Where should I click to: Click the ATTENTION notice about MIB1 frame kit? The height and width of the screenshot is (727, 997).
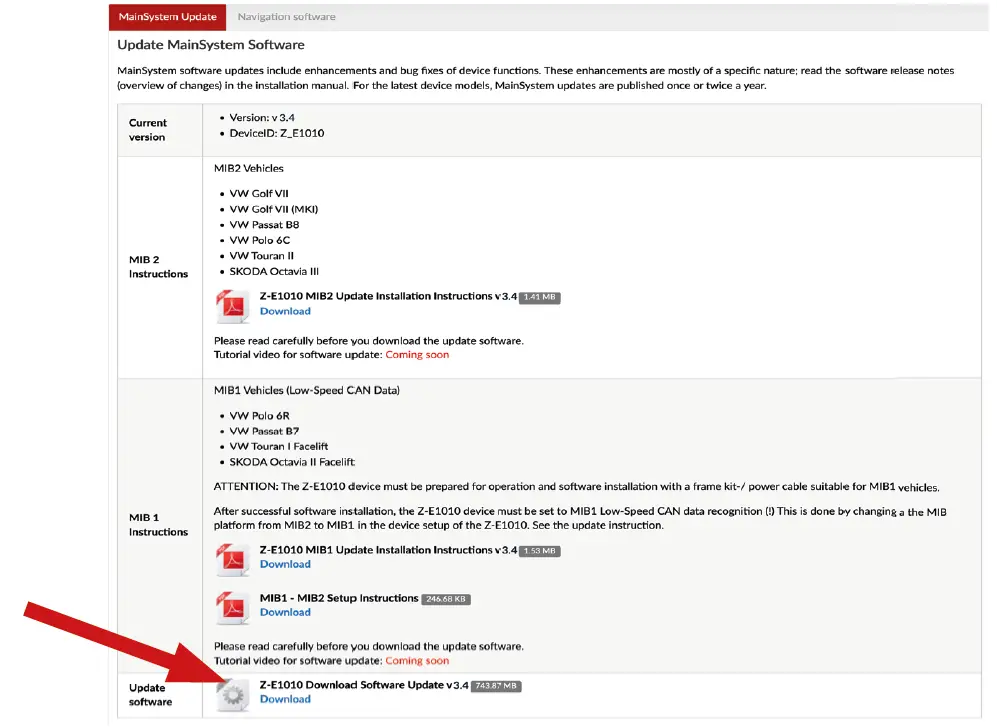coord(576,487)
